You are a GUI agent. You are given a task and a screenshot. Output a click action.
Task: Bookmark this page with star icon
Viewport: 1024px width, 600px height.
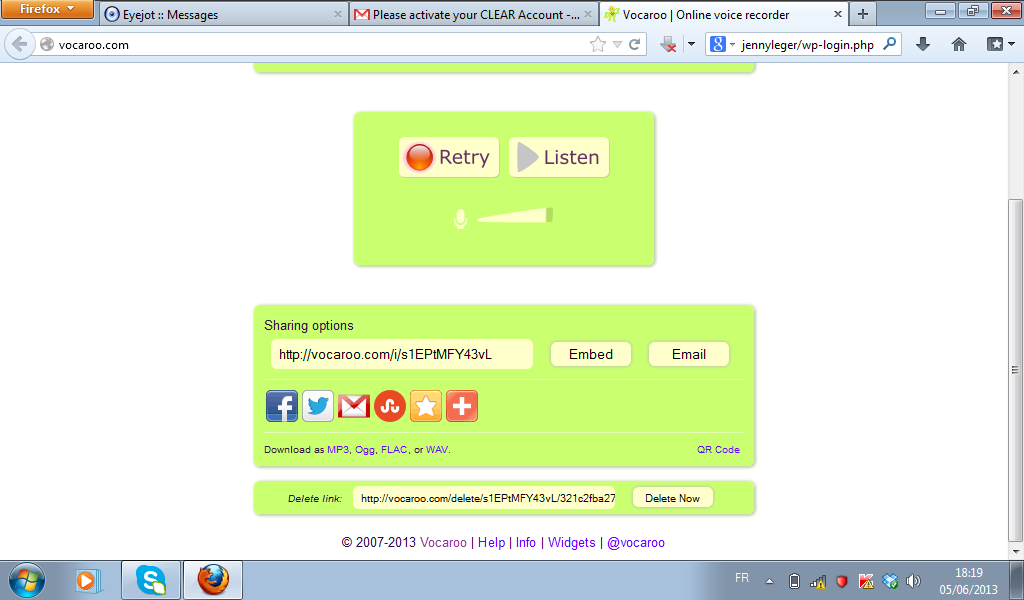(x=598, y=44)
